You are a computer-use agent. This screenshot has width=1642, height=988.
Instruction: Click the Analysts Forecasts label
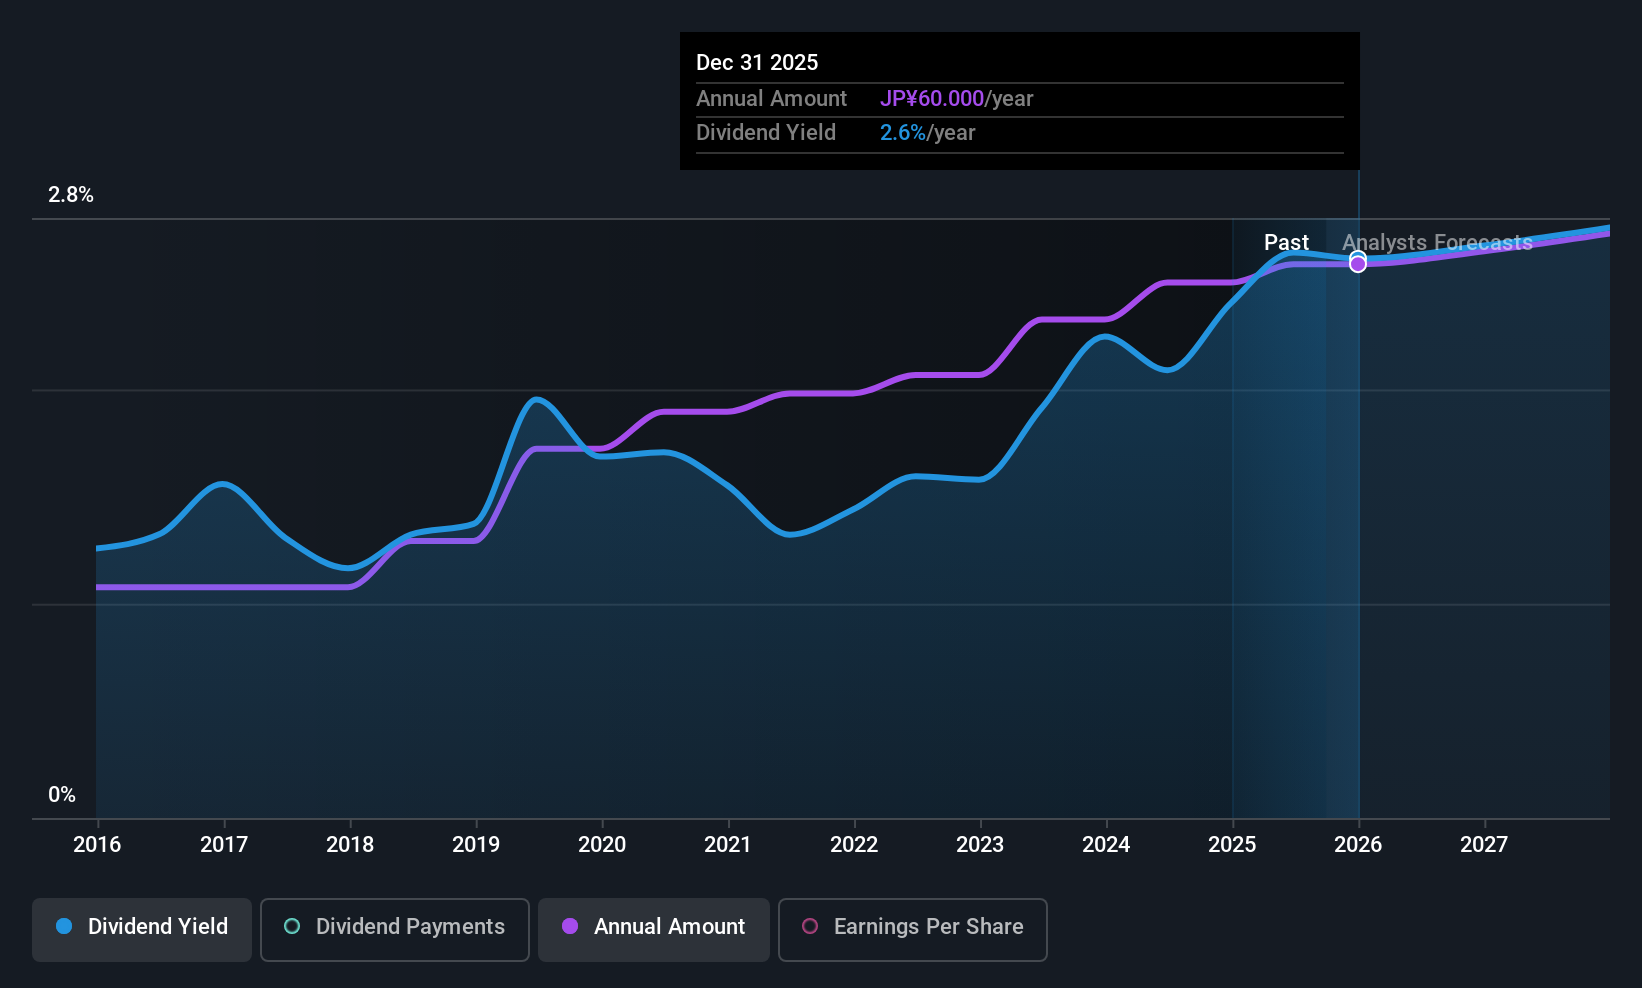click(x=1437, y=243)
